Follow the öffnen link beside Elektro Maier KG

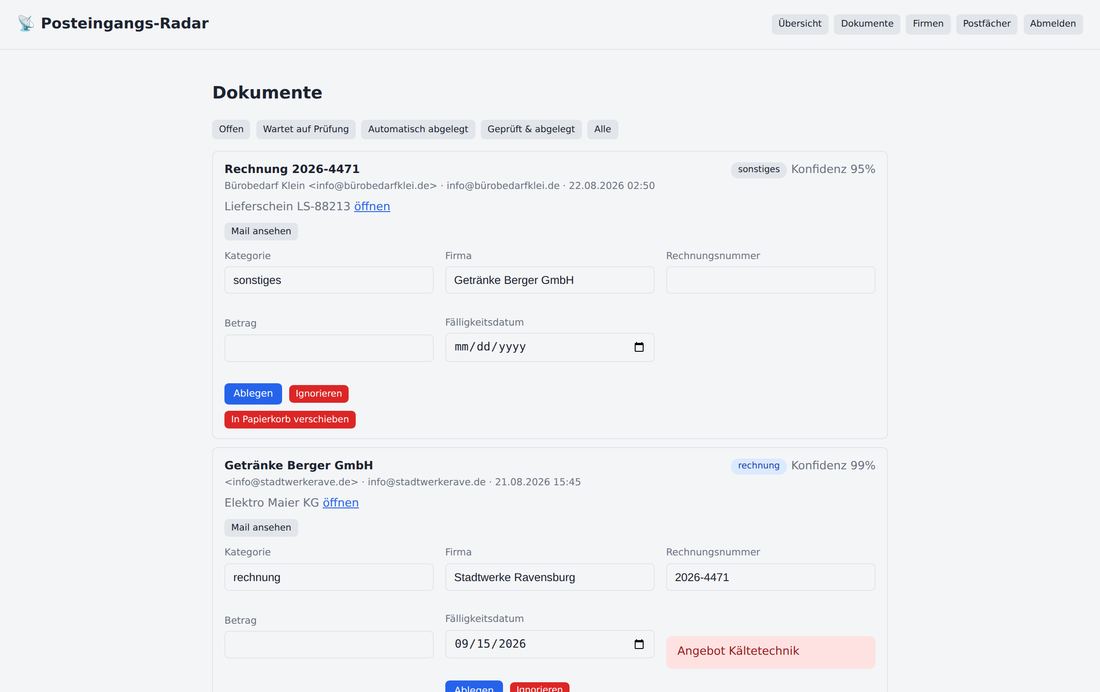click(340, 503)
